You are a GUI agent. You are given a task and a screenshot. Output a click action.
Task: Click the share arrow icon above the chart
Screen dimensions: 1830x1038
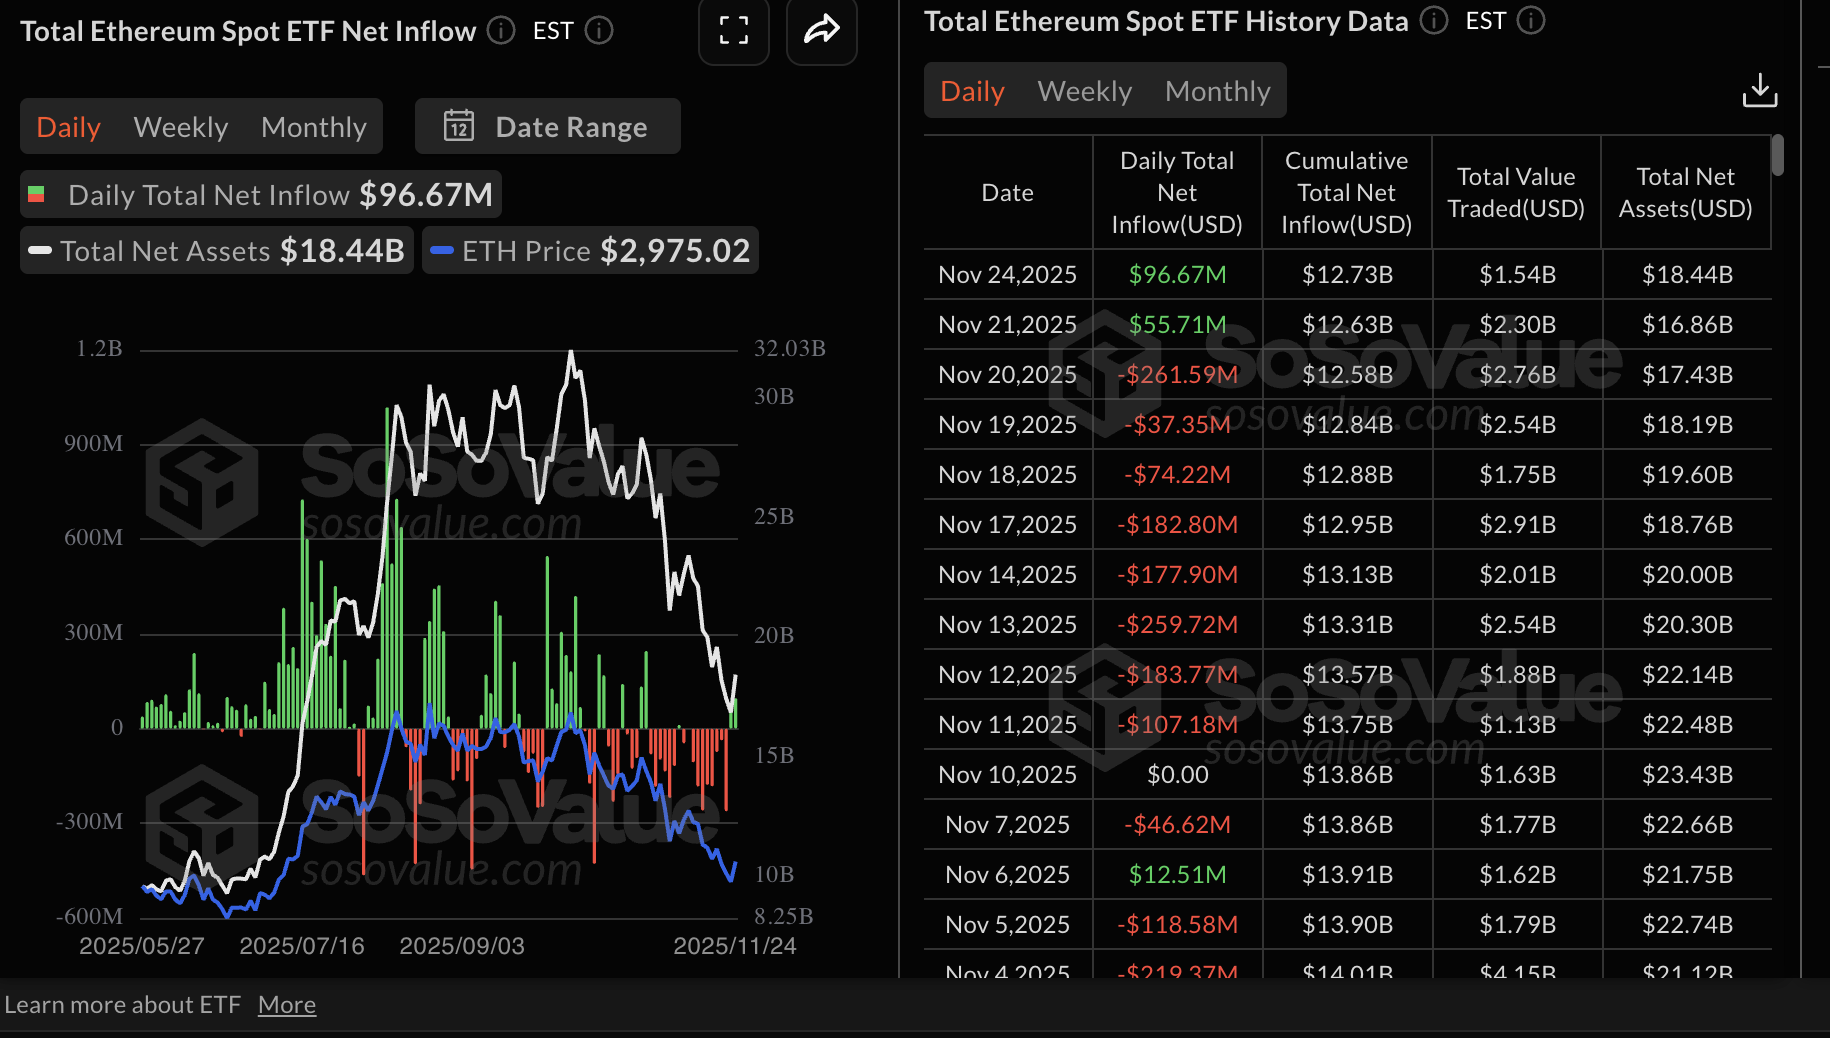click(x=821, y=31)
